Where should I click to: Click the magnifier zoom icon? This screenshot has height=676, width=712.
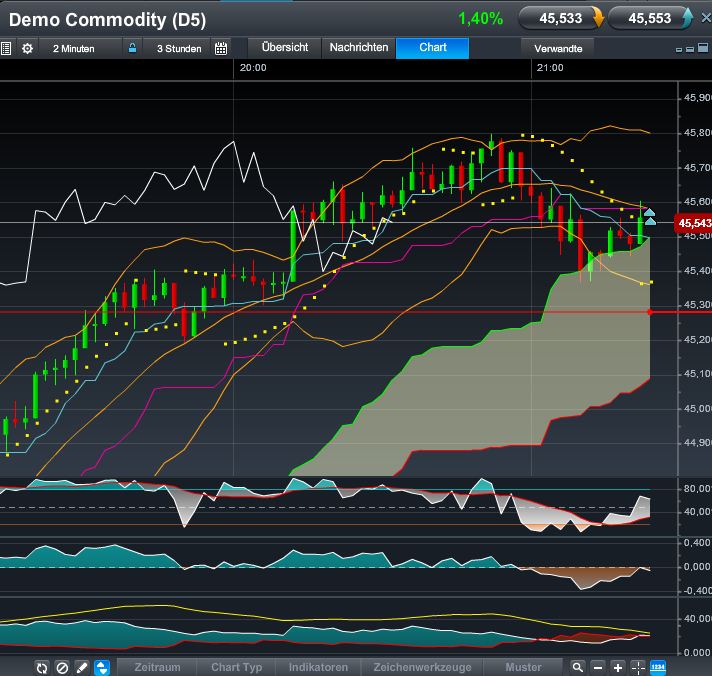point(577,667)
